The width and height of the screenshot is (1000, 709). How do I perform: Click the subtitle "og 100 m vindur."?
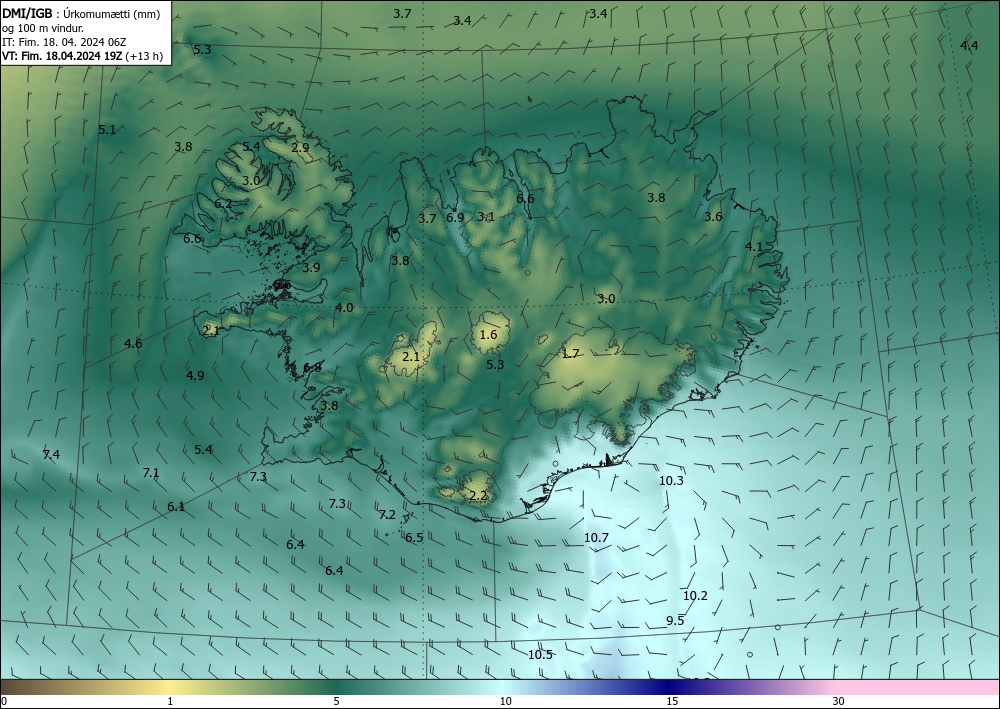tap(43, 28)
